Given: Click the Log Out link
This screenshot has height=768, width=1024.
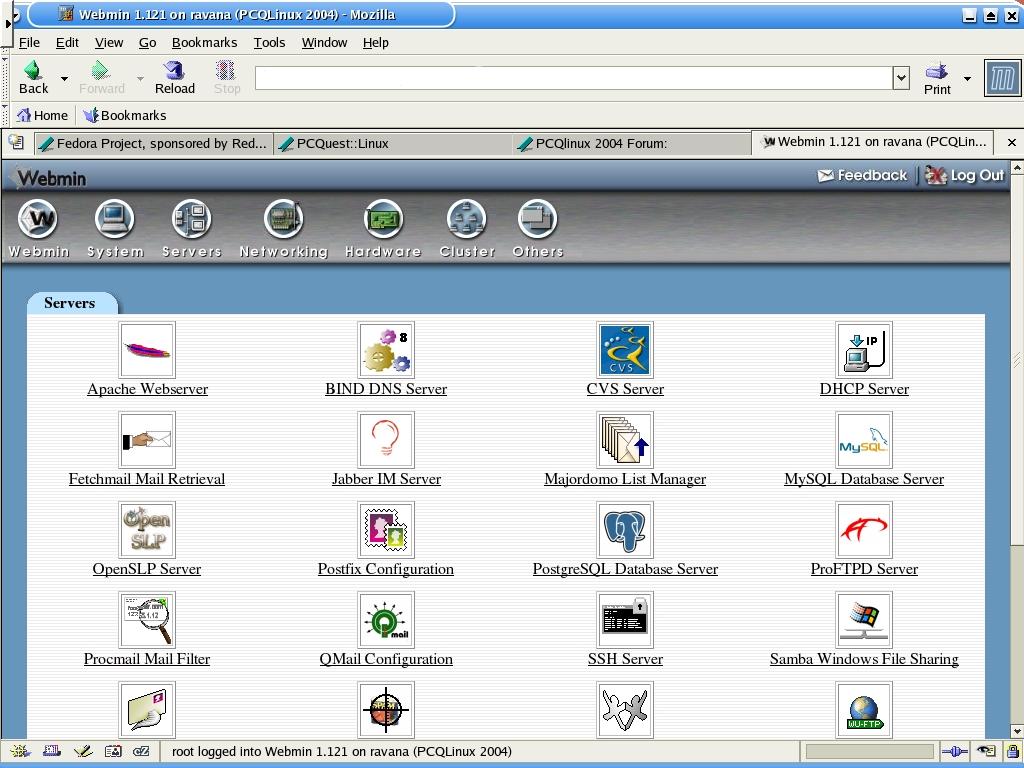Looking at the screenshot, I should tap(965, 176).
